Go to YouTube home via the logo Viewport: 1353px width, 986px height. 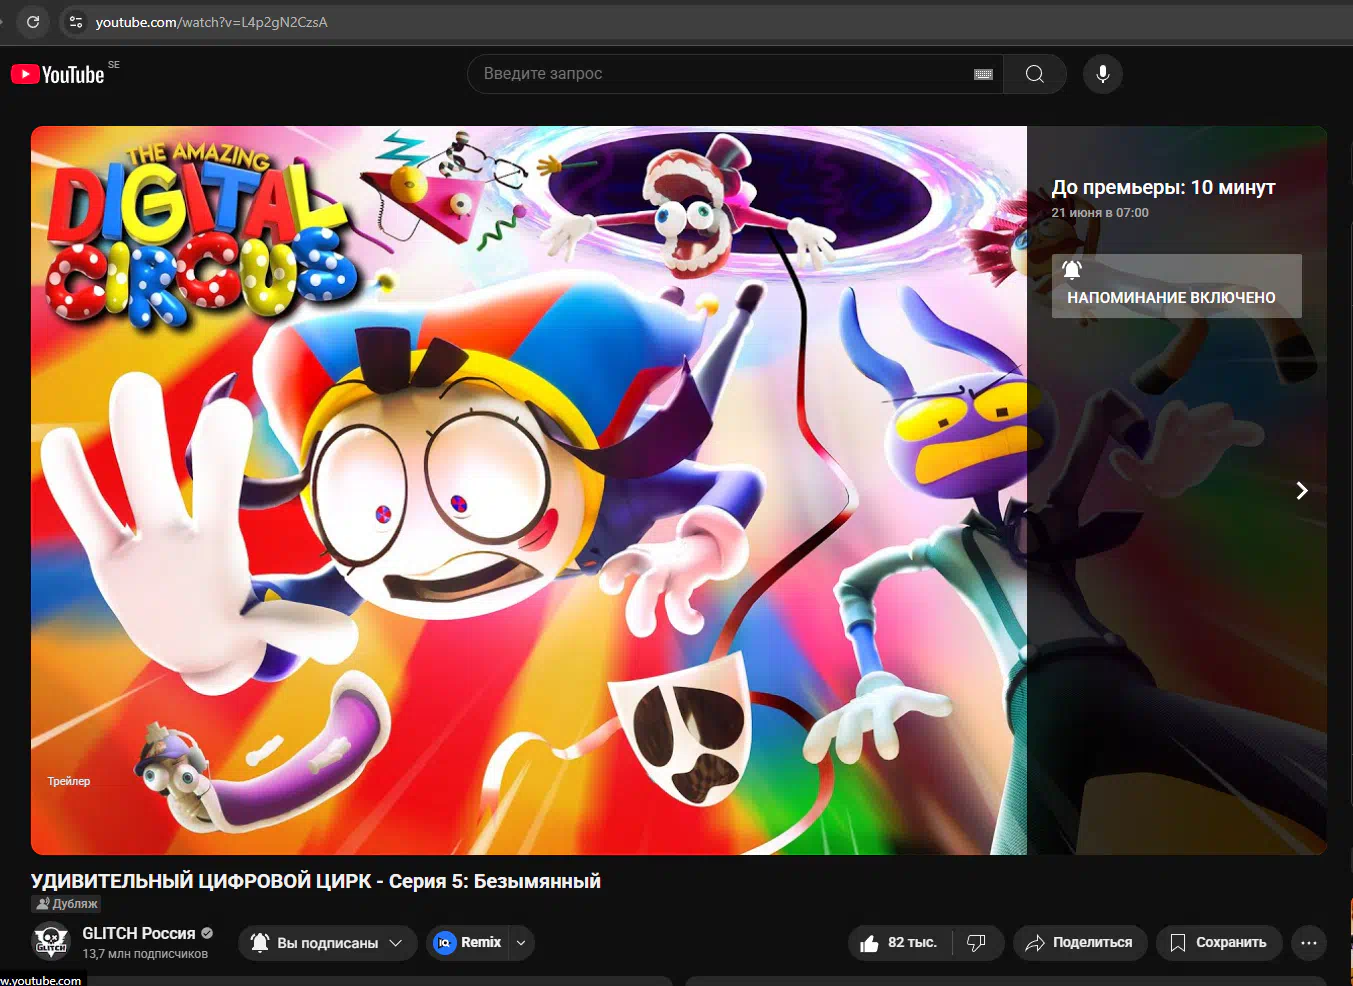[58, 74]
